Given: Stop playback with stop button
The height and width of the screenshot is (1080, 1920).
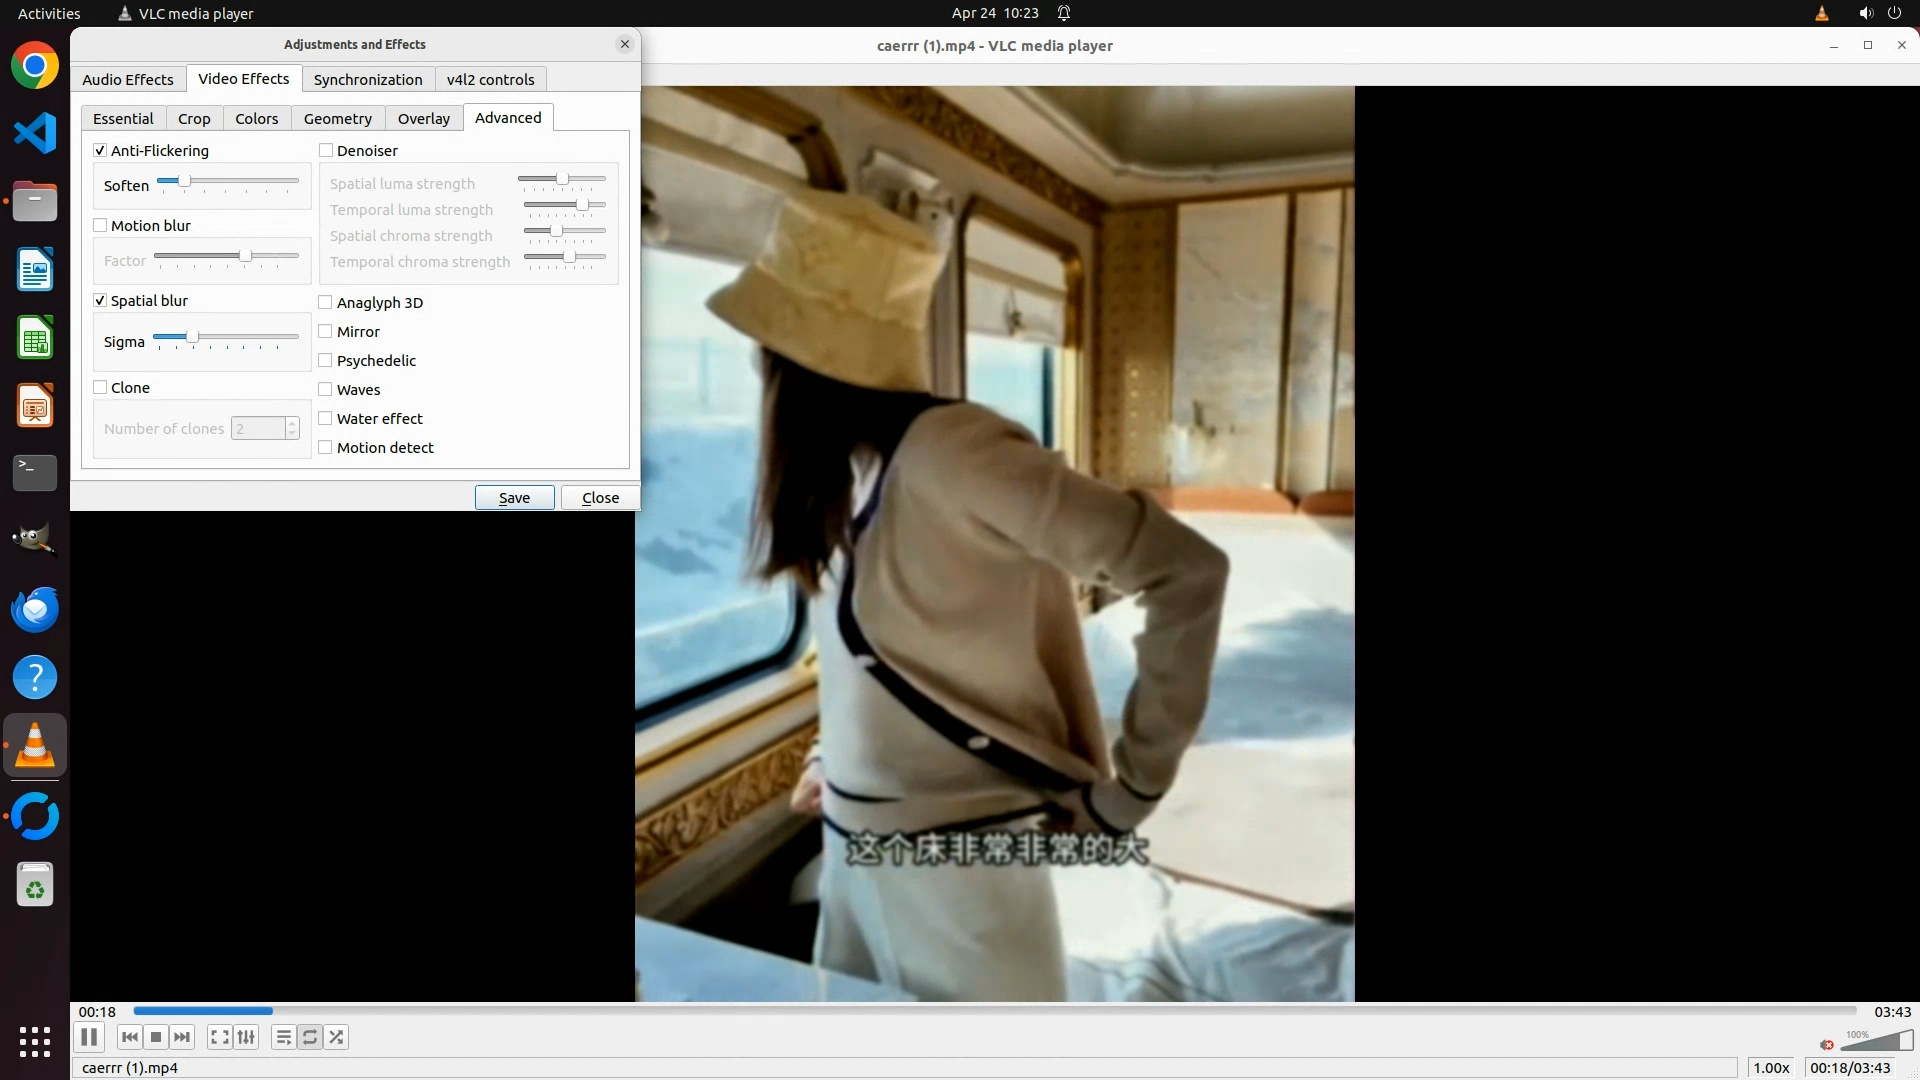Looking at the screenshot, I should click(x=156, y=1037).
